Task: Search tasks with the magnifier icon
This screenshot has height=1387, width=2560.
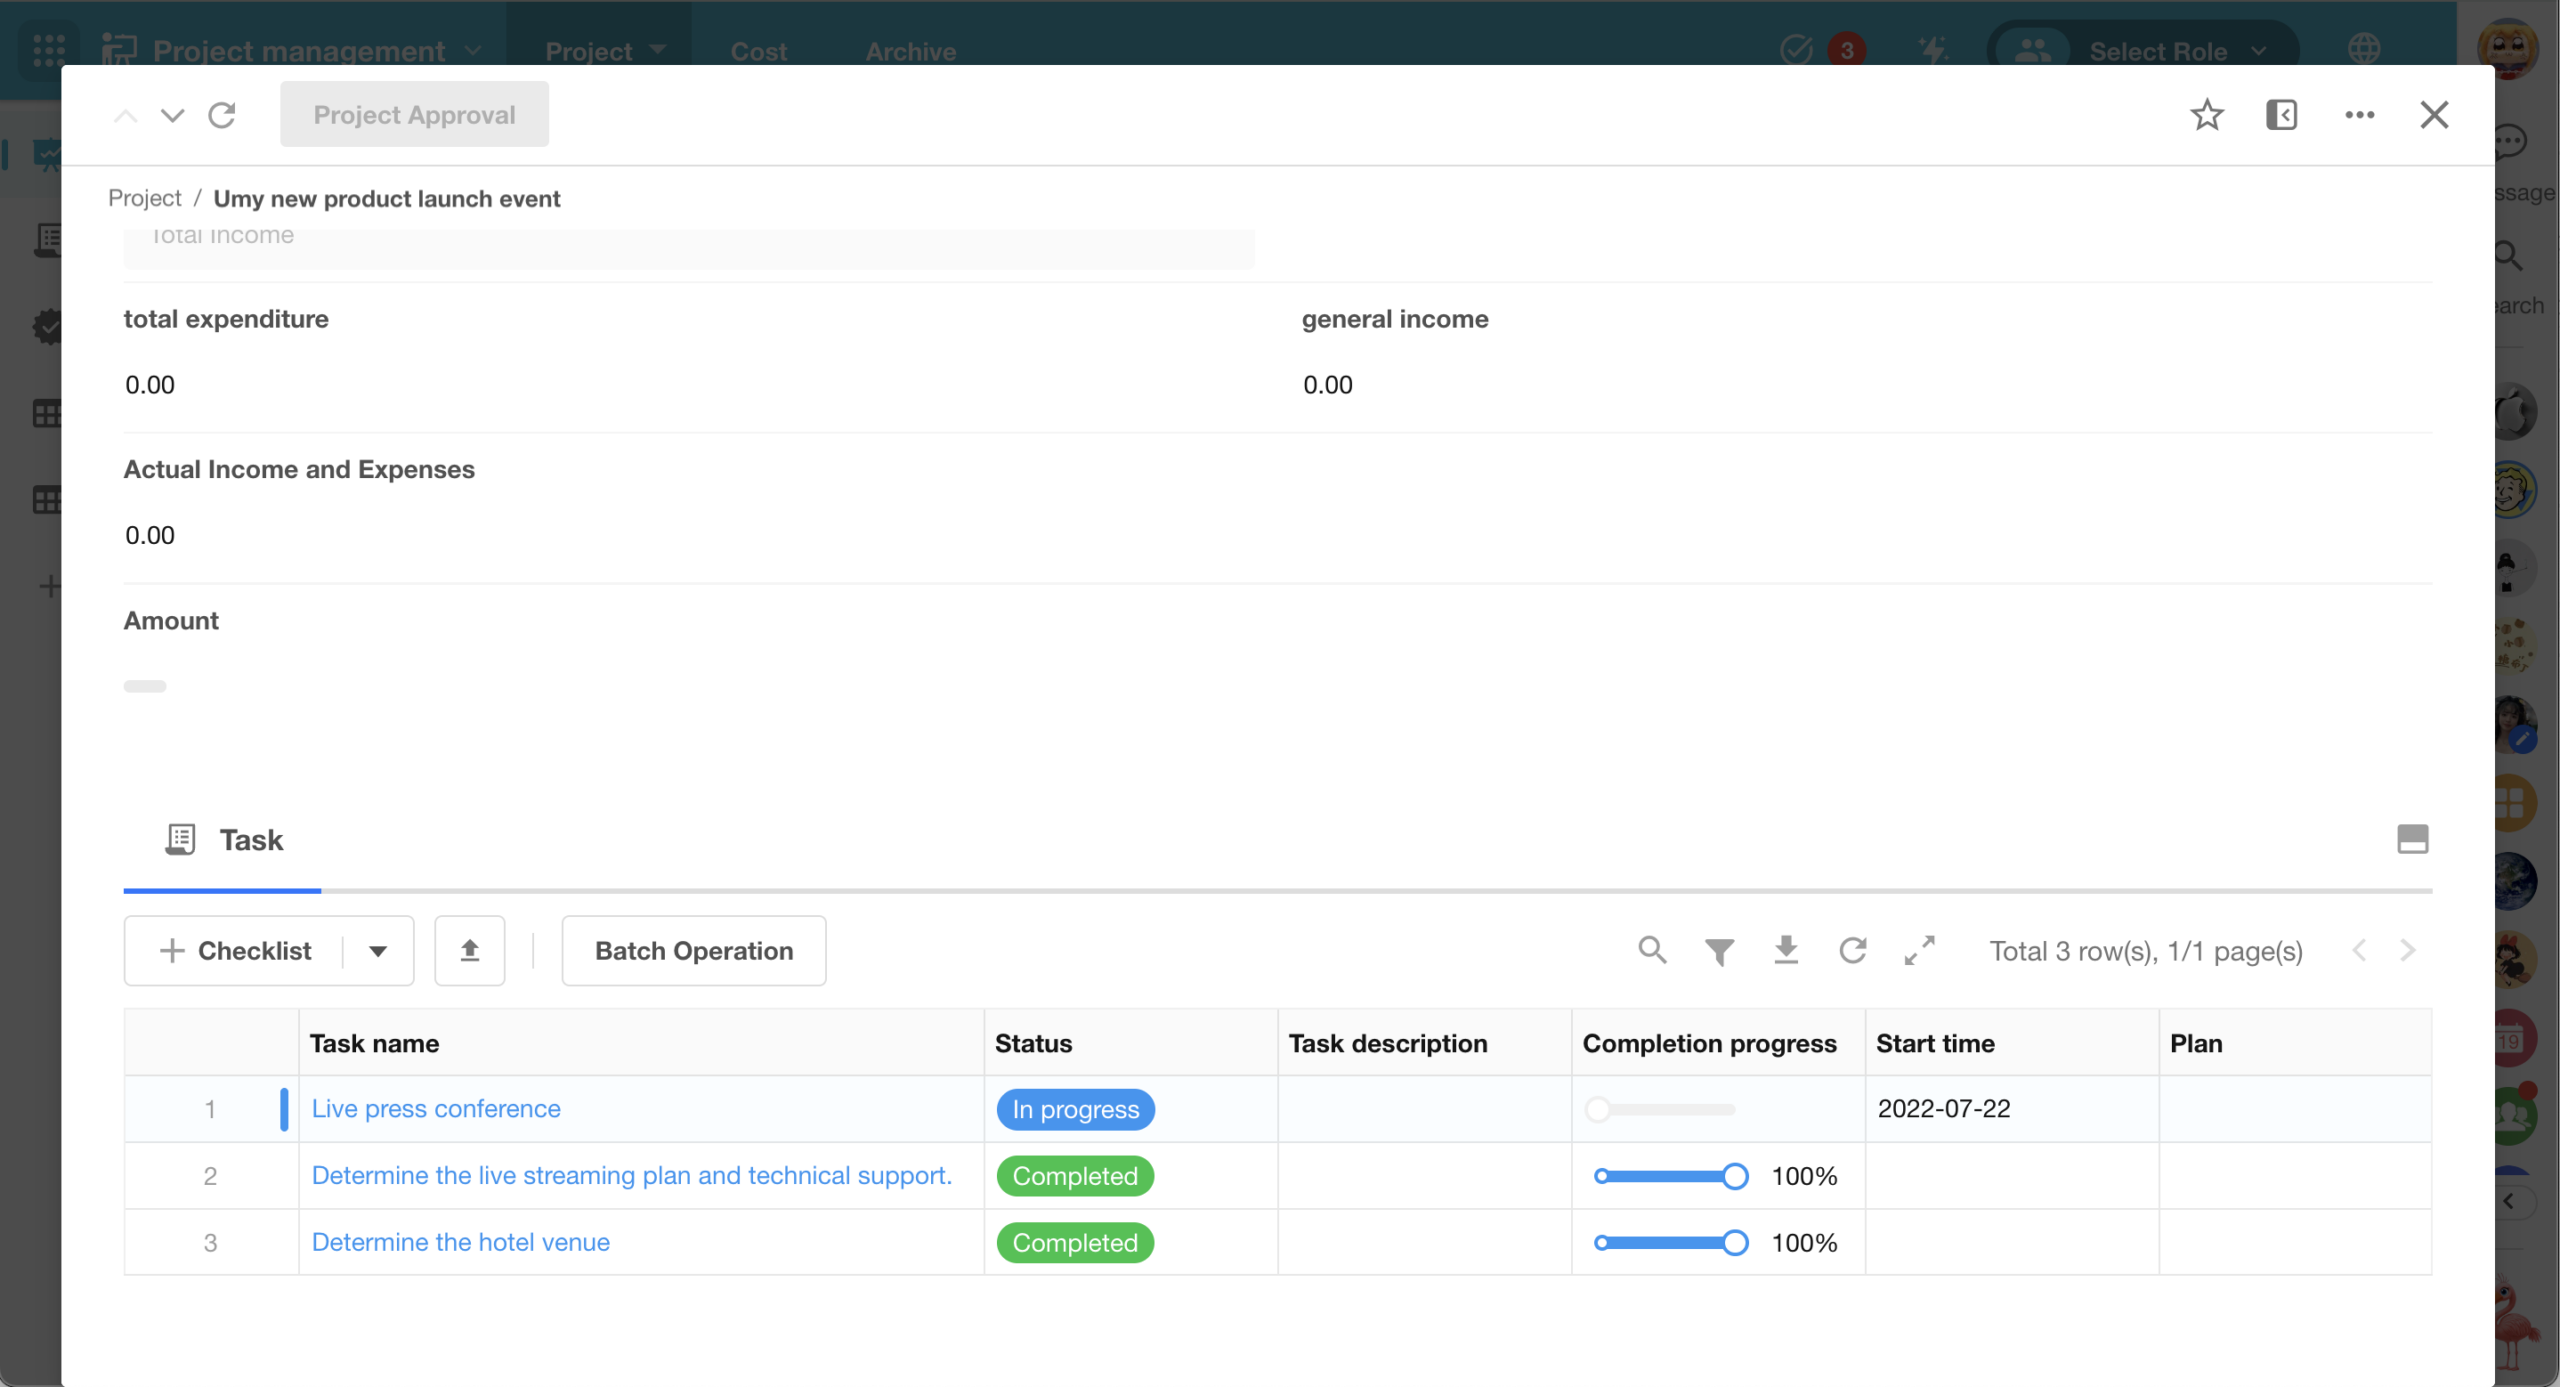Action: pyautogui.click(x=1652, y=950)
